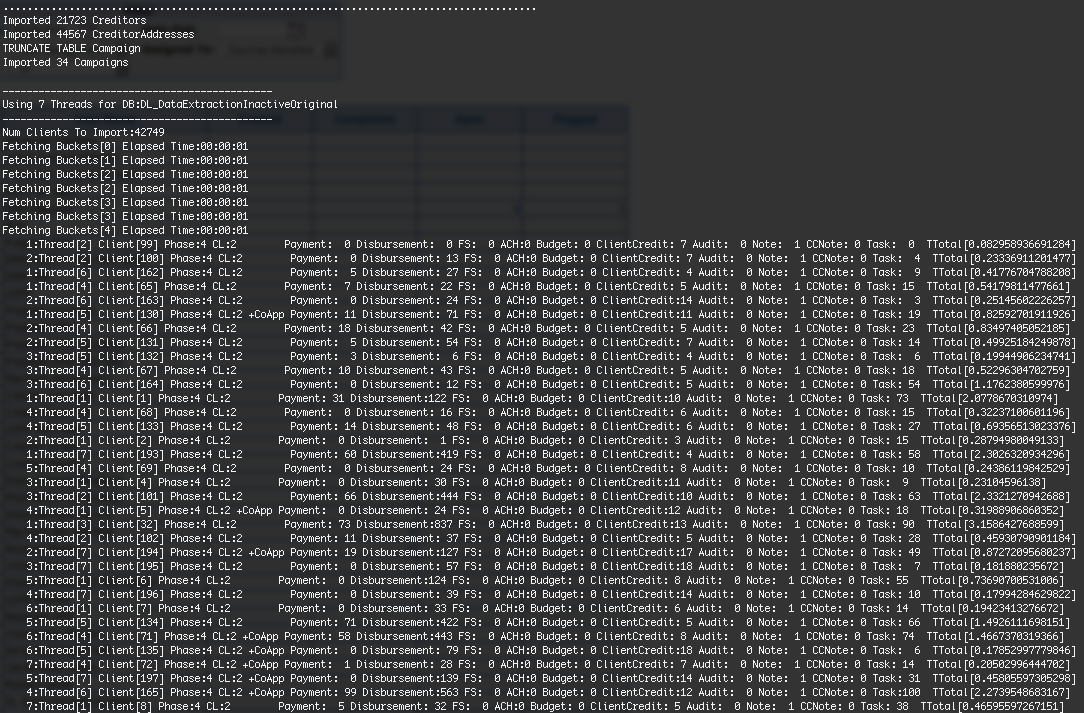This screenshot has width=1084, height=713.
Task: Click the Client[135] +CoApp log row
Action: tap(552, 650)
